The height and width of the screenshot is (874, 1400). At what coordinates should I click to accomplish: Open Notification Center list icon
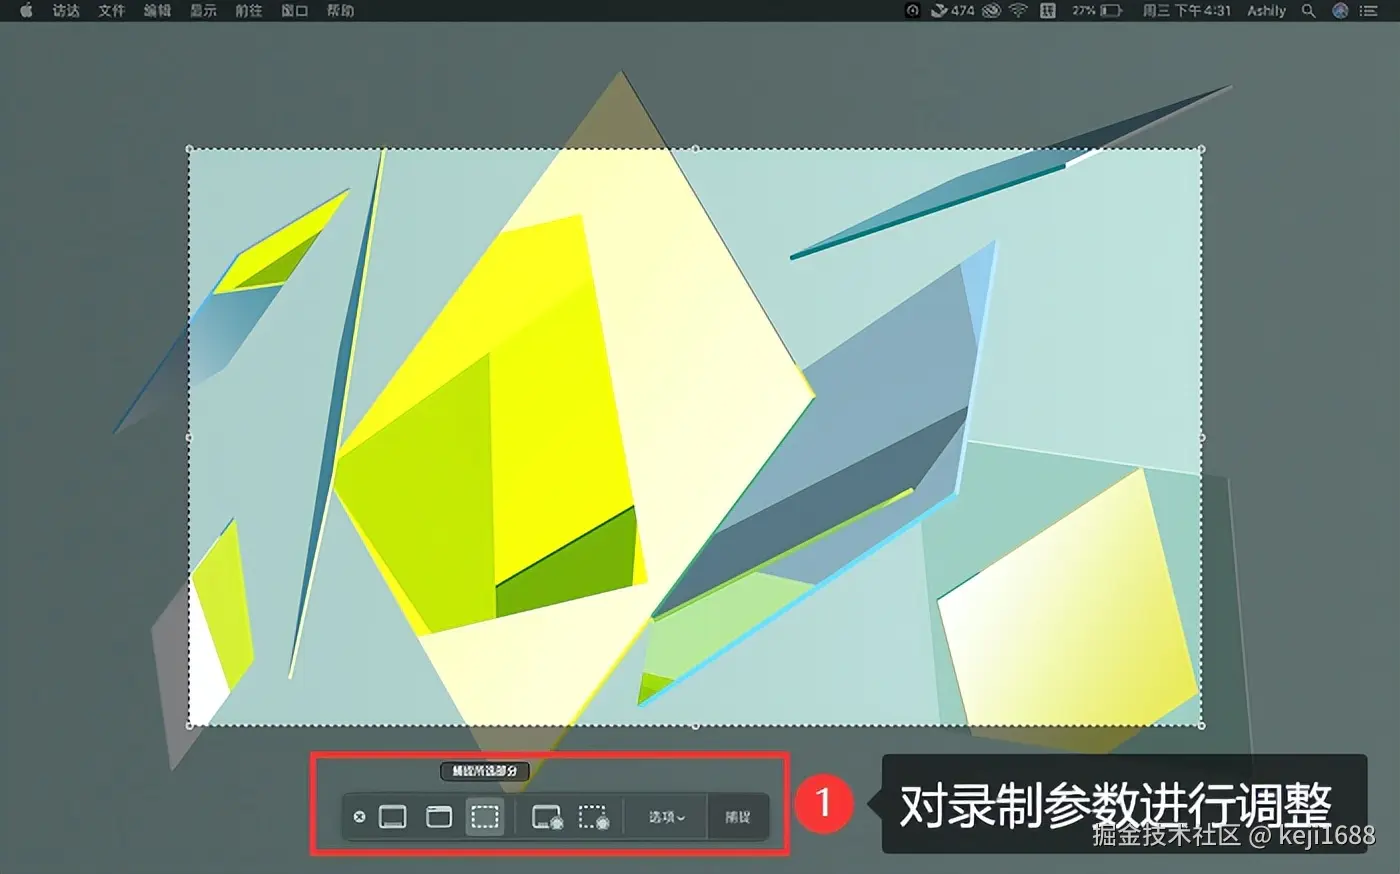pyautogui.click(x=1370, y=10)
